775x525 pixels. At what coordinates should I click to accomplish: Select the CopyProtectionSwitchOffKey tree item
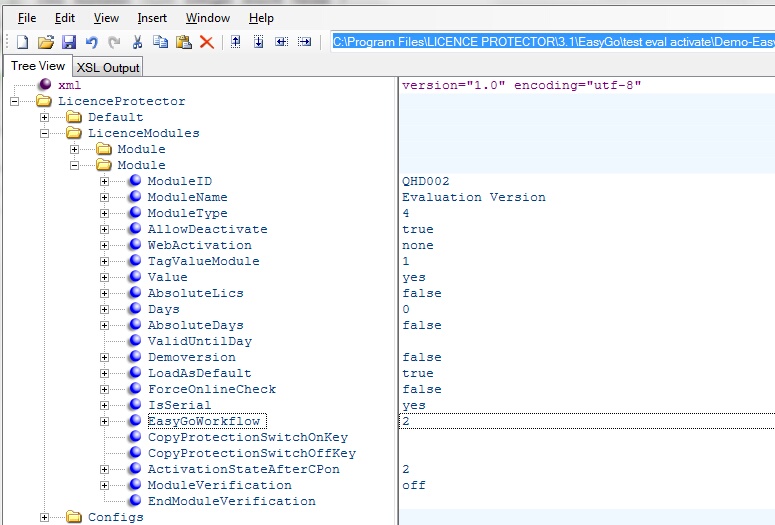[252, 453]
